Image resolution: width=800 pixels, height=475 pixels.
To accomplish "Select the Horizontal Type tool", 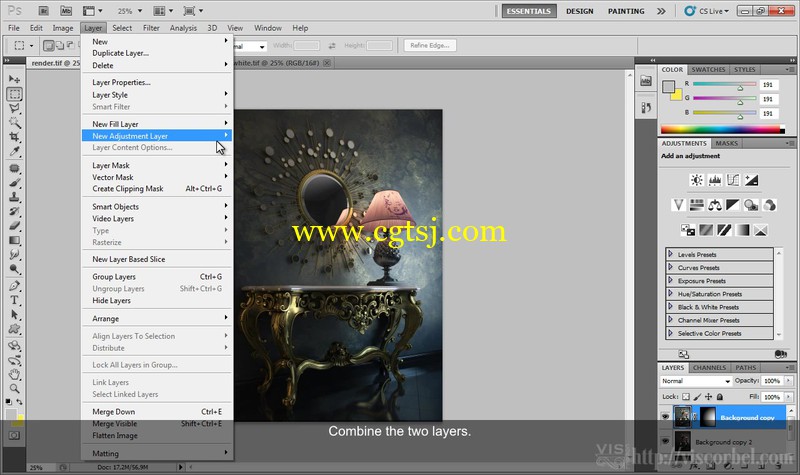I will (x=14, y=300).
